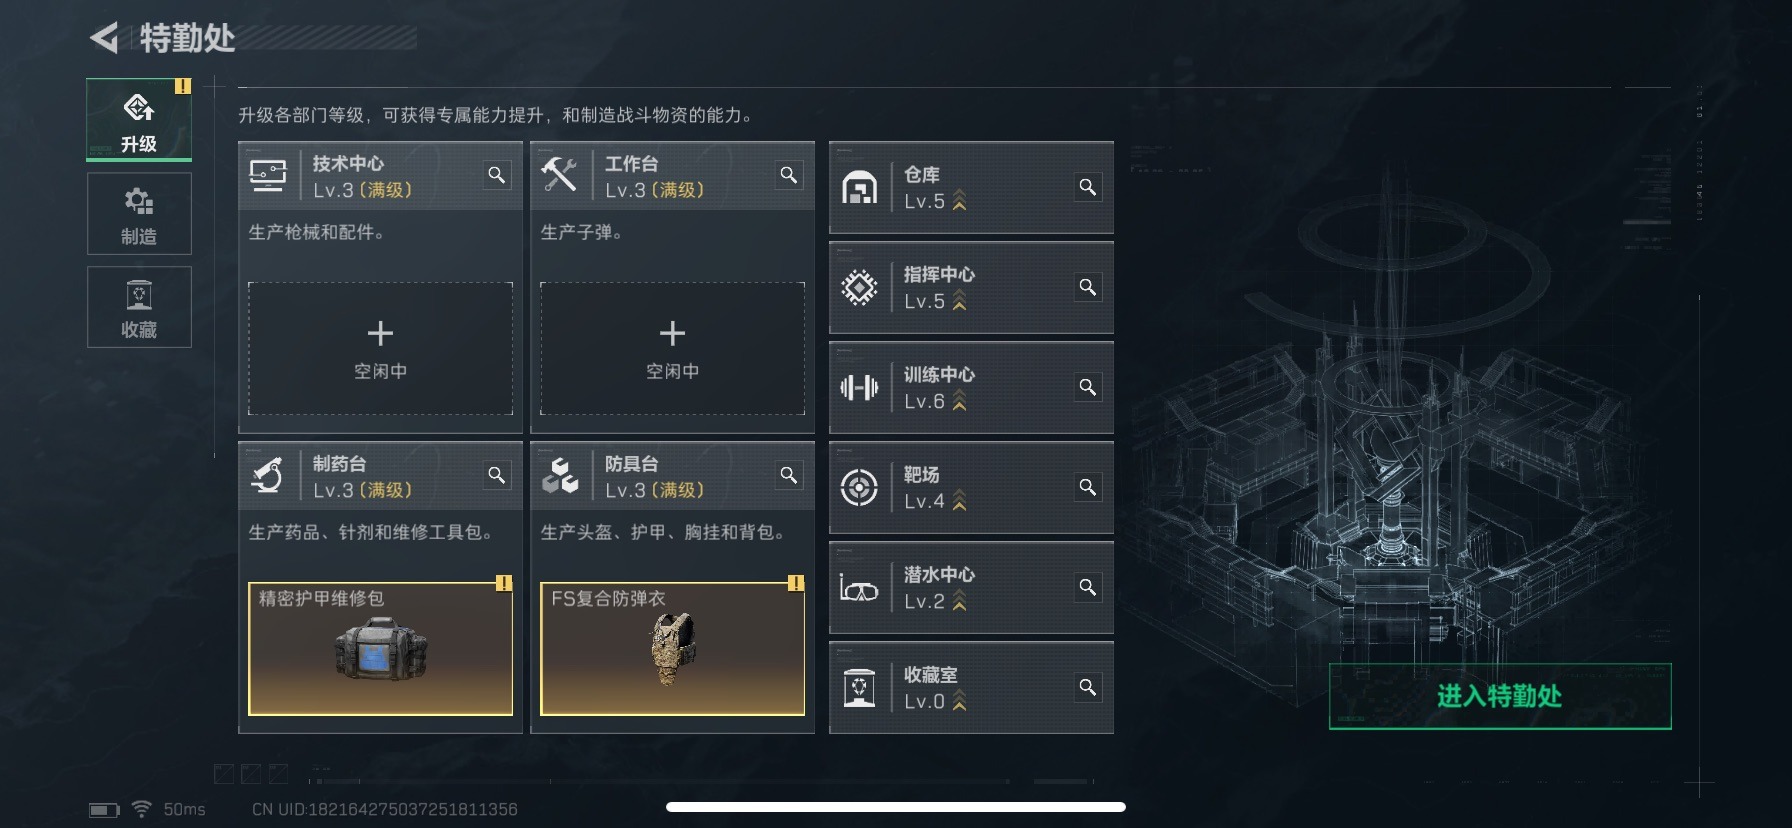Collect the finished FS复合防弹衣 item
1792x828 pixels.
click(672, 649)
